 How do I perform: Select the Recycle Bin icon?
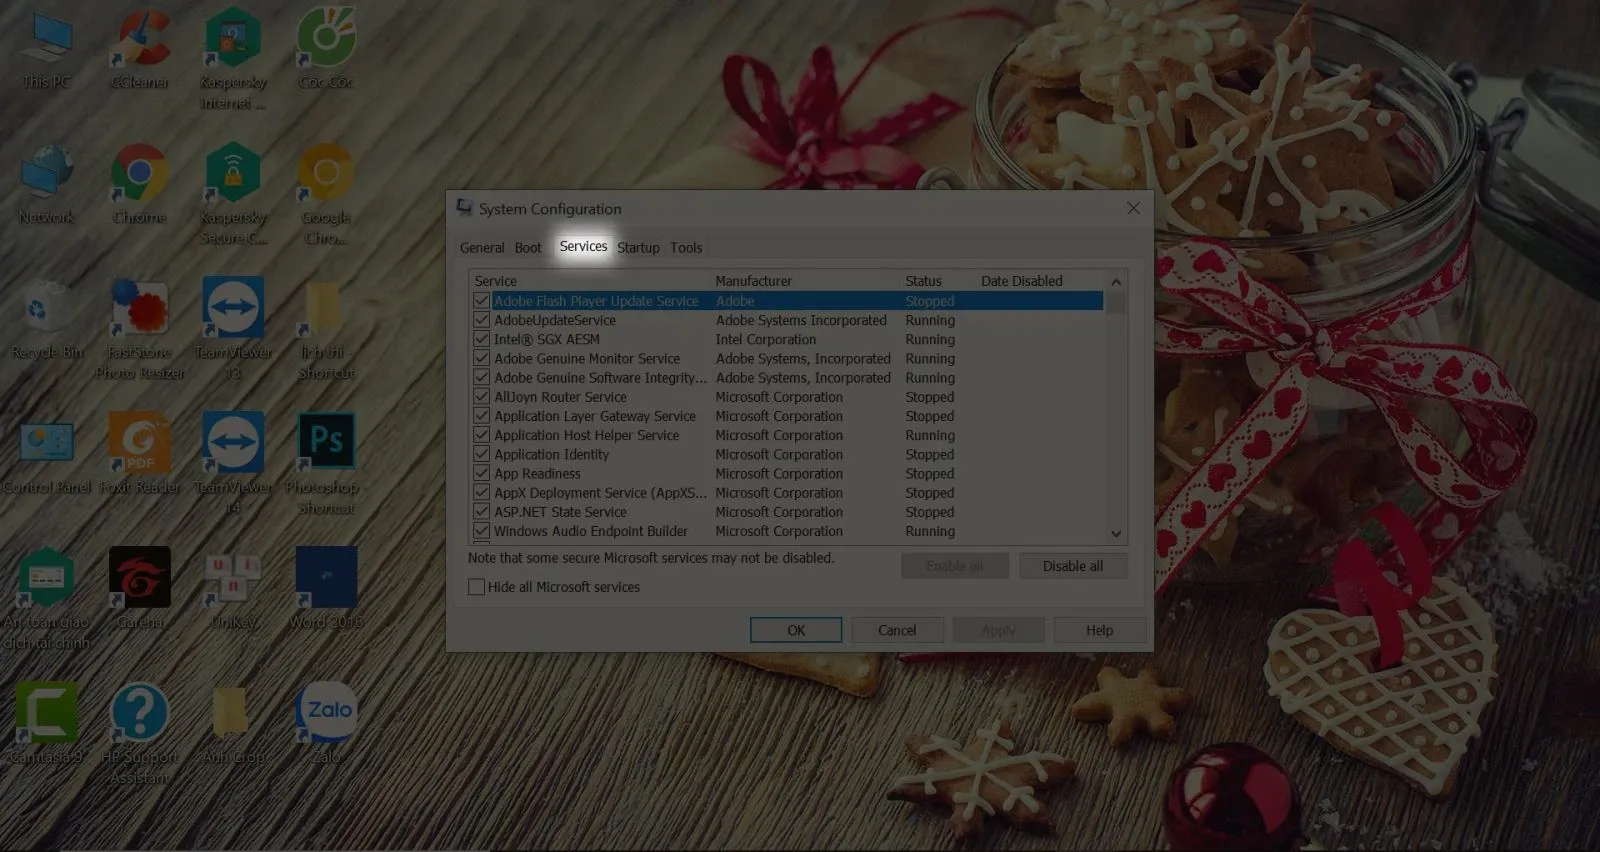tap(46, 320)
